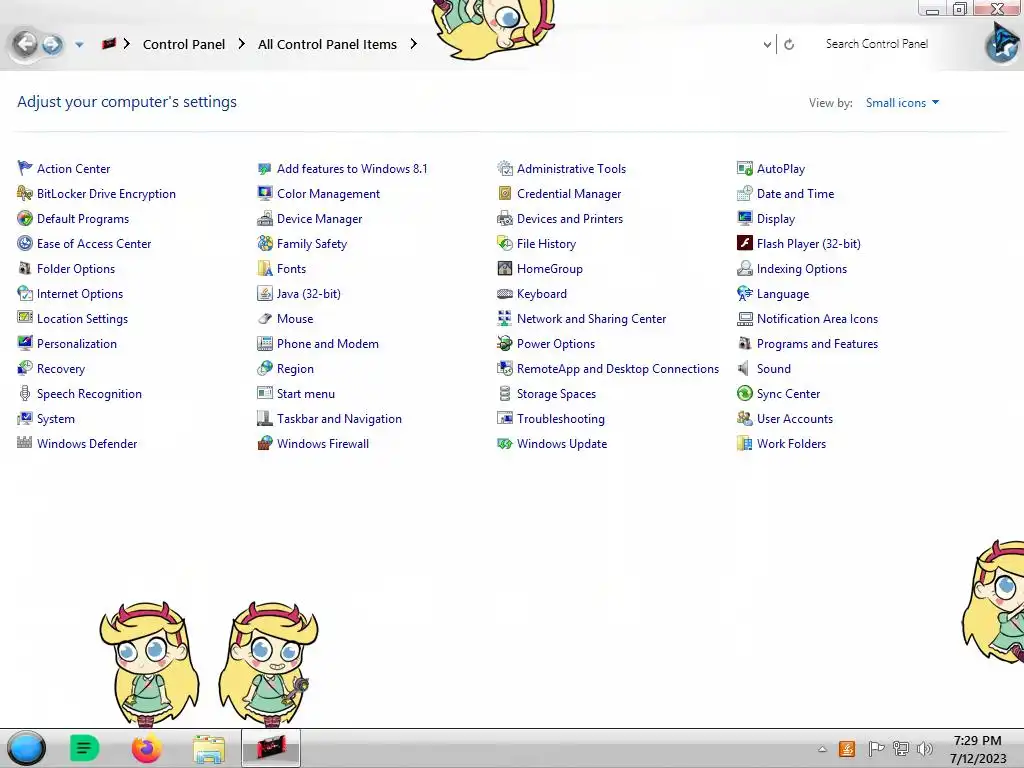Click the Speech Recognition microphone icon
1024x768 pixels.
[25, 393]
